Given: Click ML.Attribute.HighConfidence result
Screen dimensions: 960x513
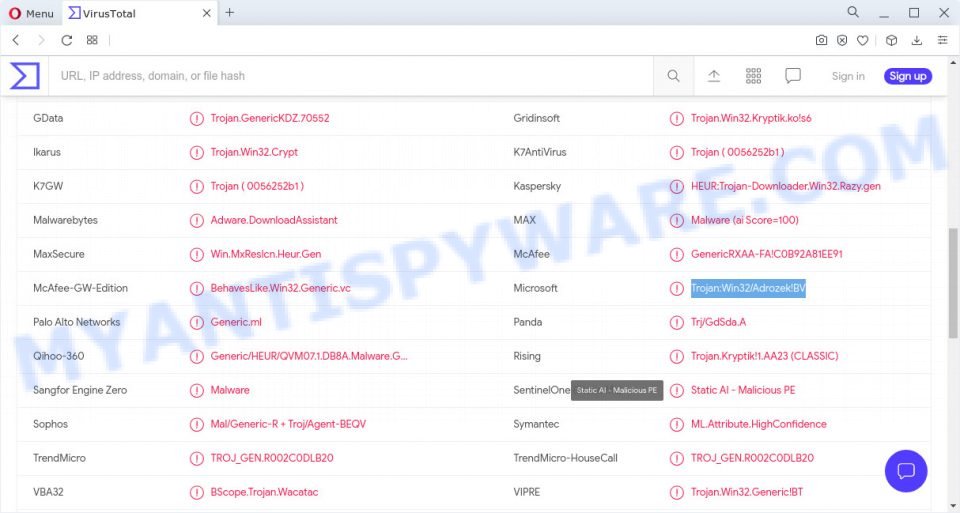Looking at the screenshot, I should point(759,424).
